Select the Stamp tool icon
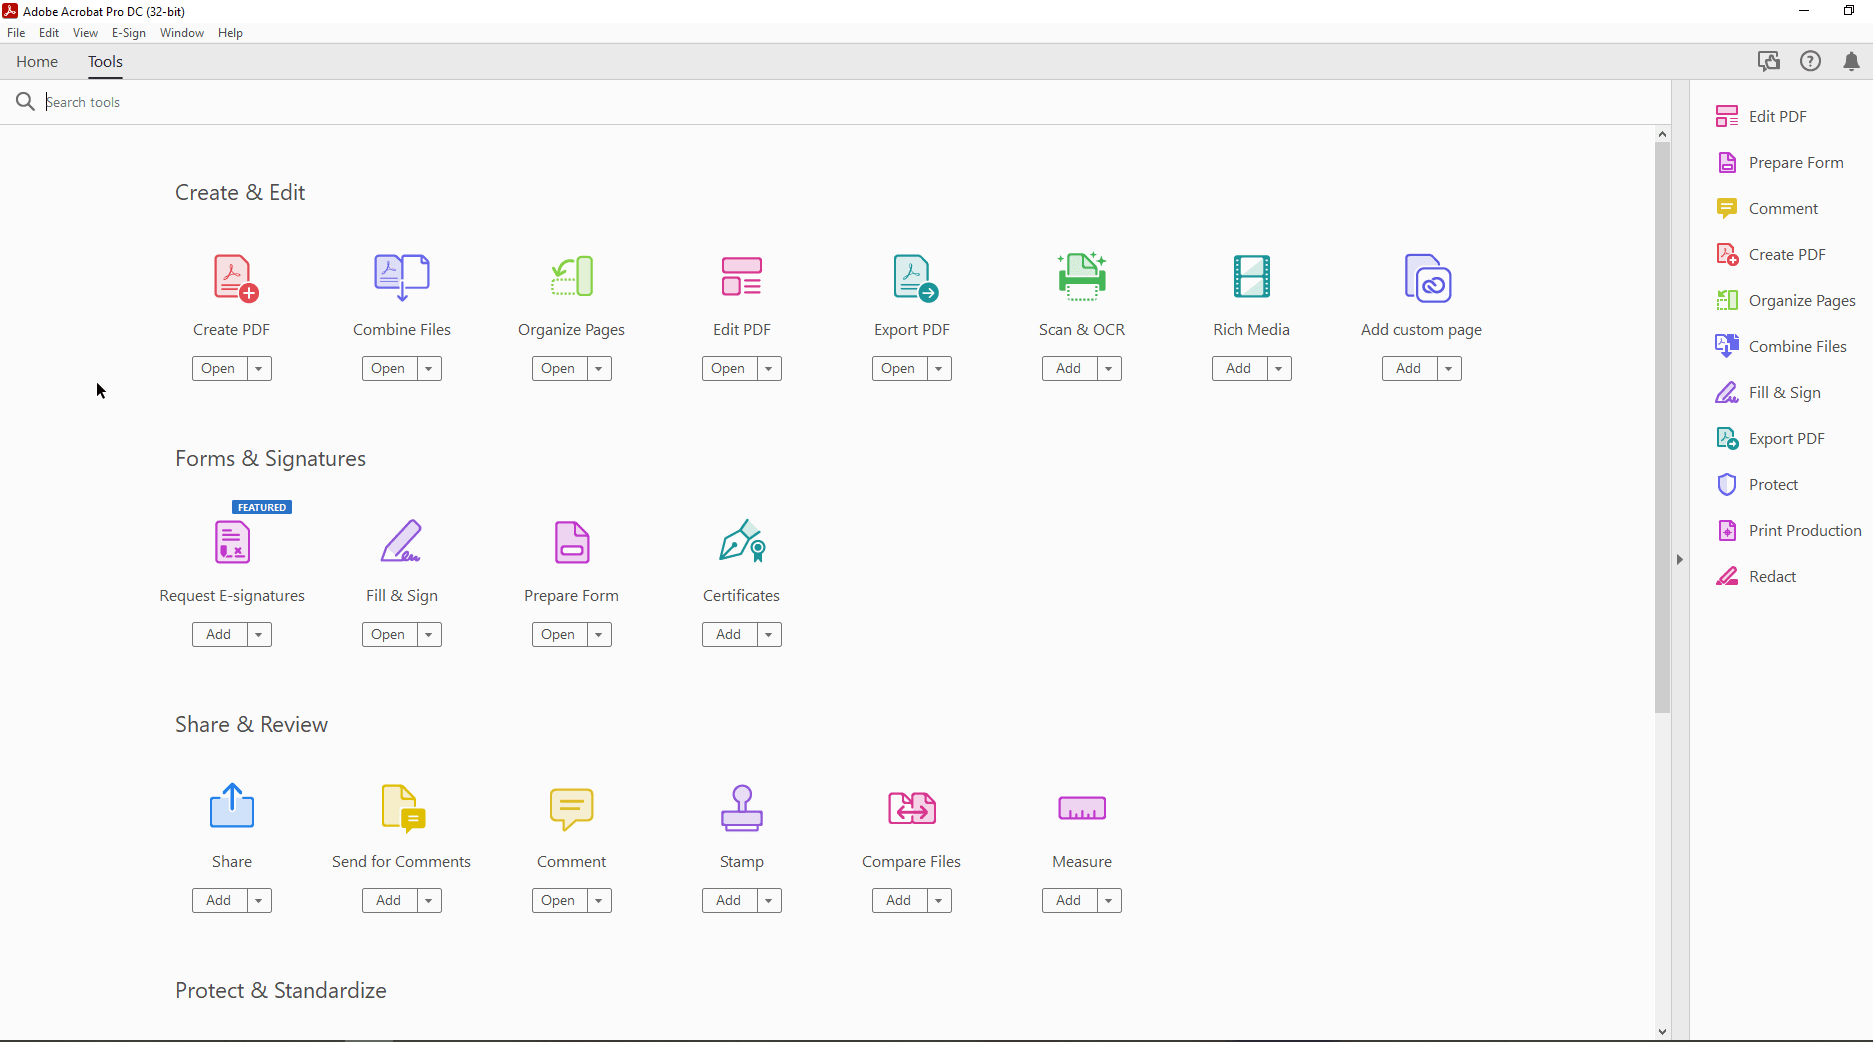1873x1042 pixels. click(x=741, y=808)
